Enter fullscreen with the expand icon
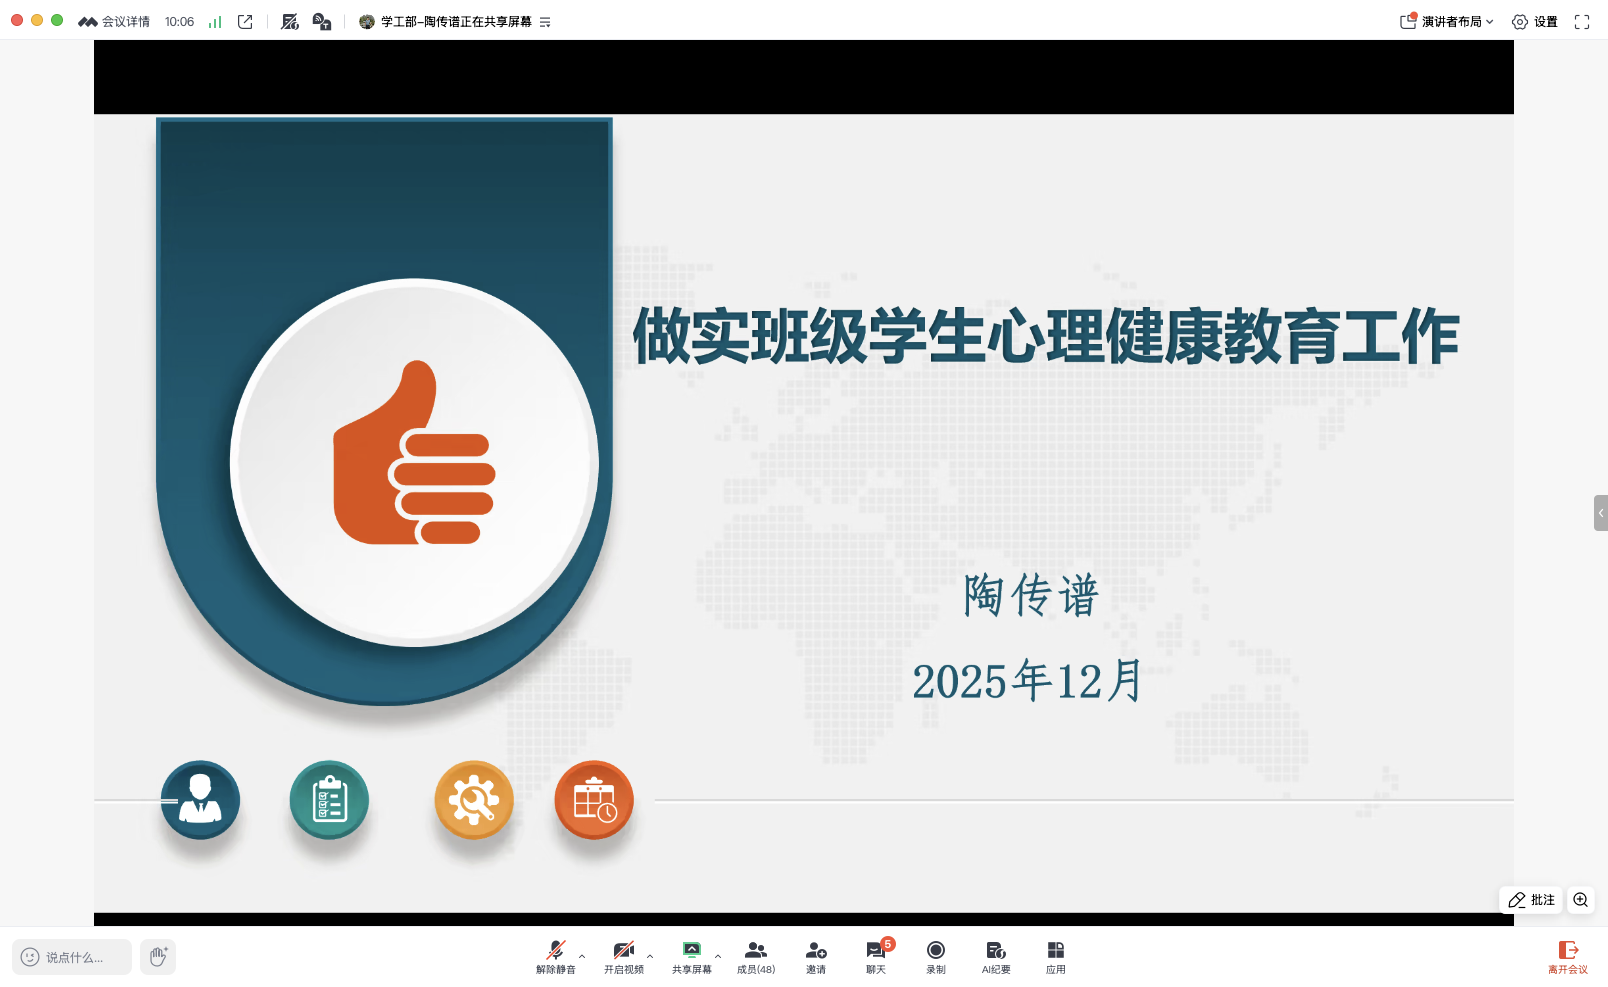 click(x=1583, y=21)
